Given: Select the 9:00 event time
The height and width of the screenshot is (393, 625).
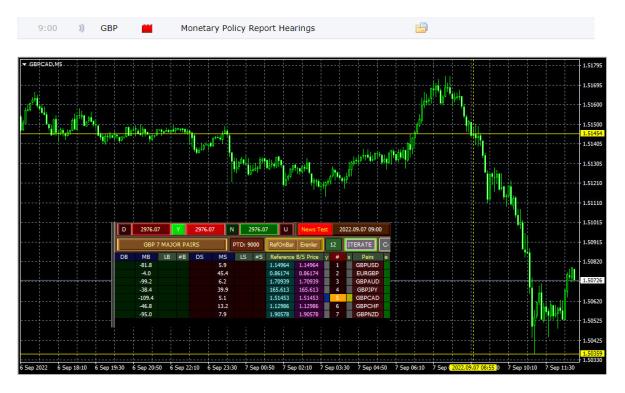Looking at the screenshot, I should 47,28.
